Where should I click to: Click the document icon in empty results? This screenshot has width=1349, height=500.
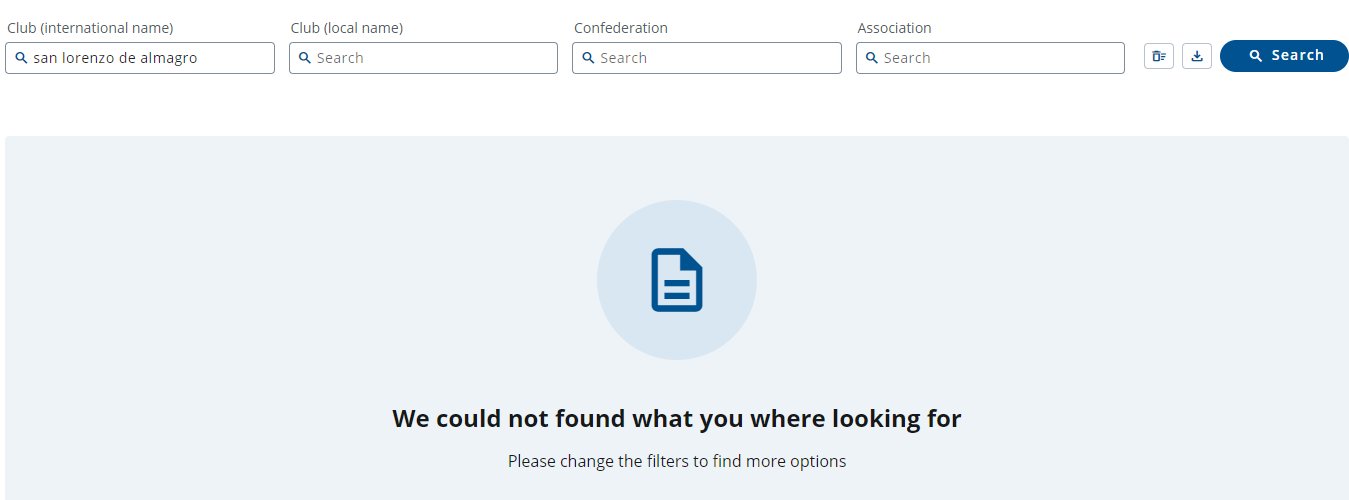click(677, 280)
